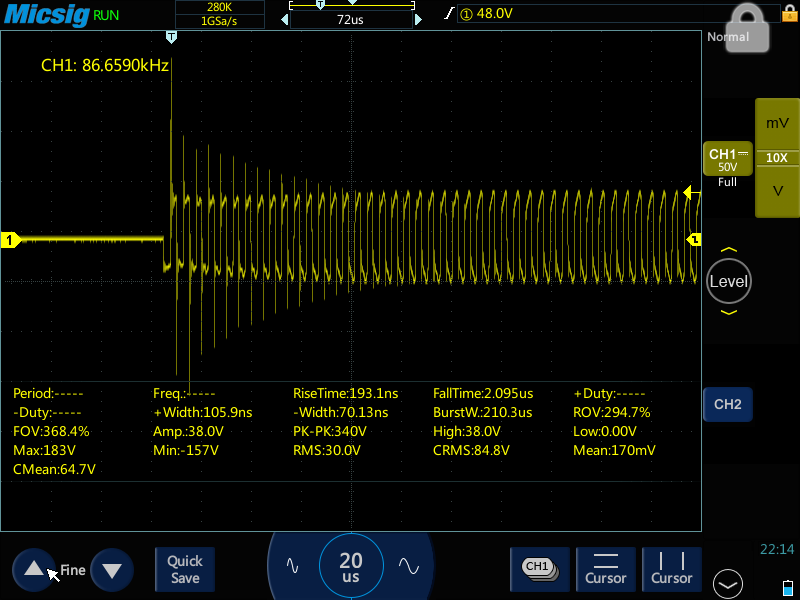This screenshot has width=800, height=600.
Task: Select the T trigger position marker
Action: (x=171, y=37)
